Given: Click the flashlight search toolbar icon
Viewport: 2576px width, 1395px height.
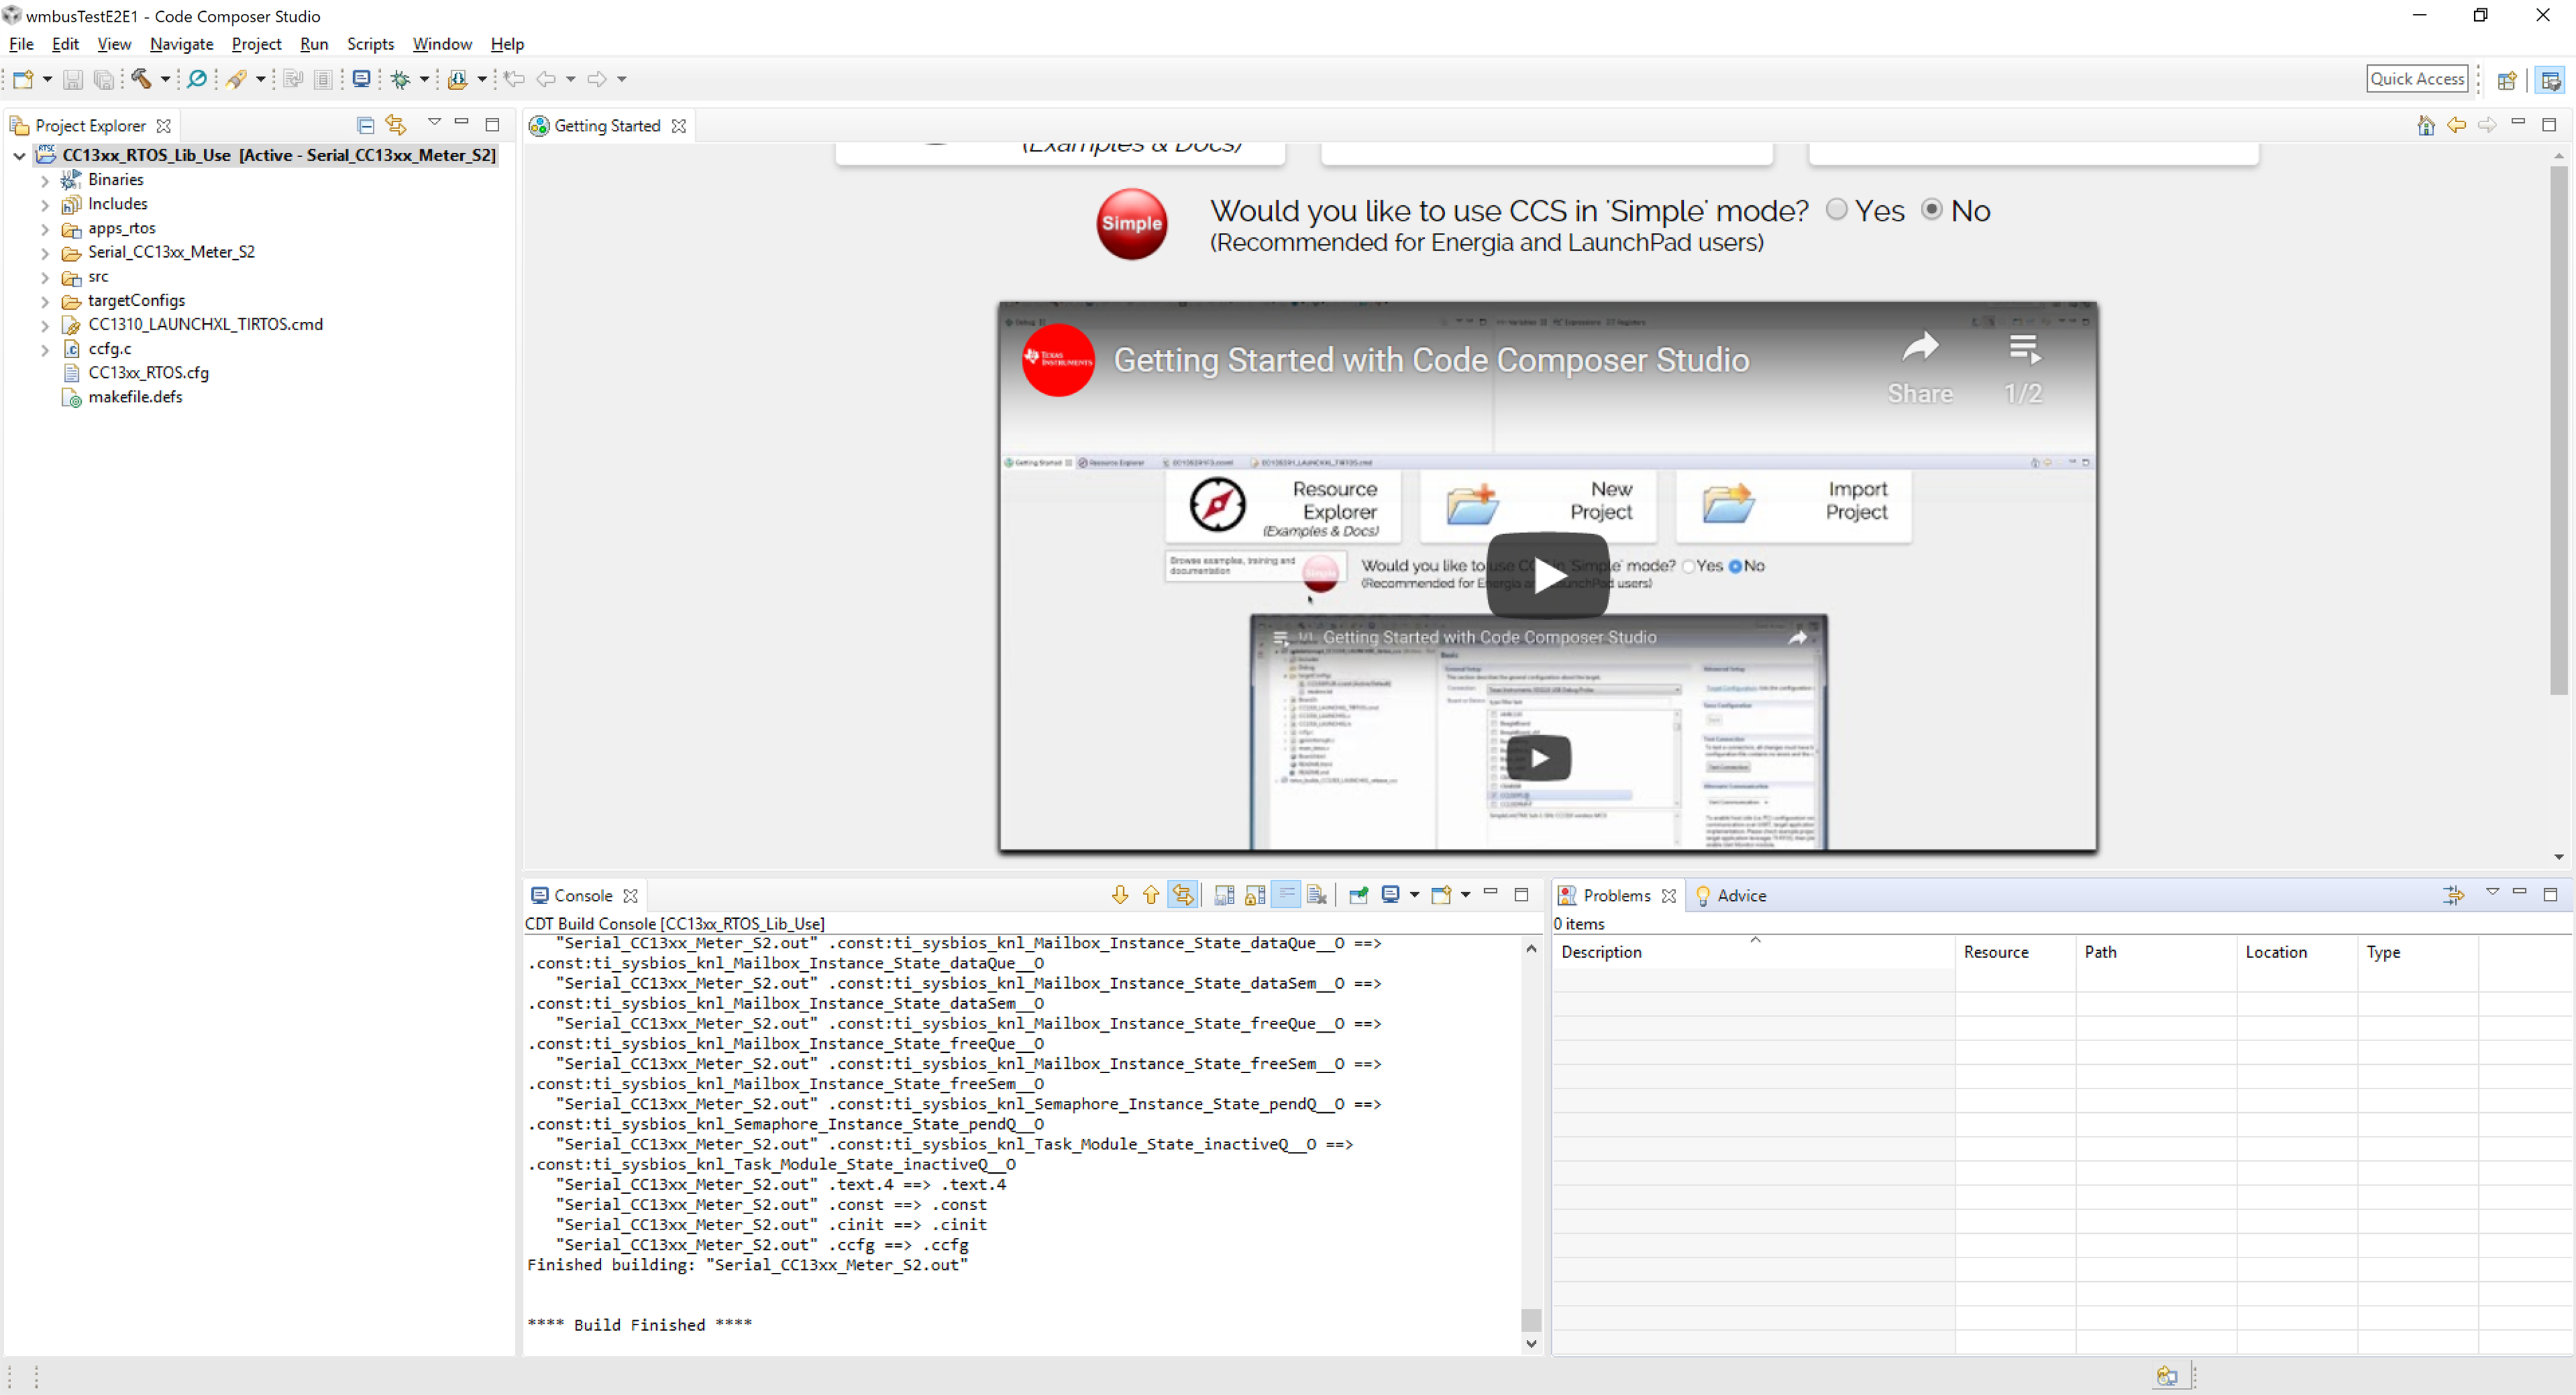Looking at the screenshot, I should pos(237,79).
